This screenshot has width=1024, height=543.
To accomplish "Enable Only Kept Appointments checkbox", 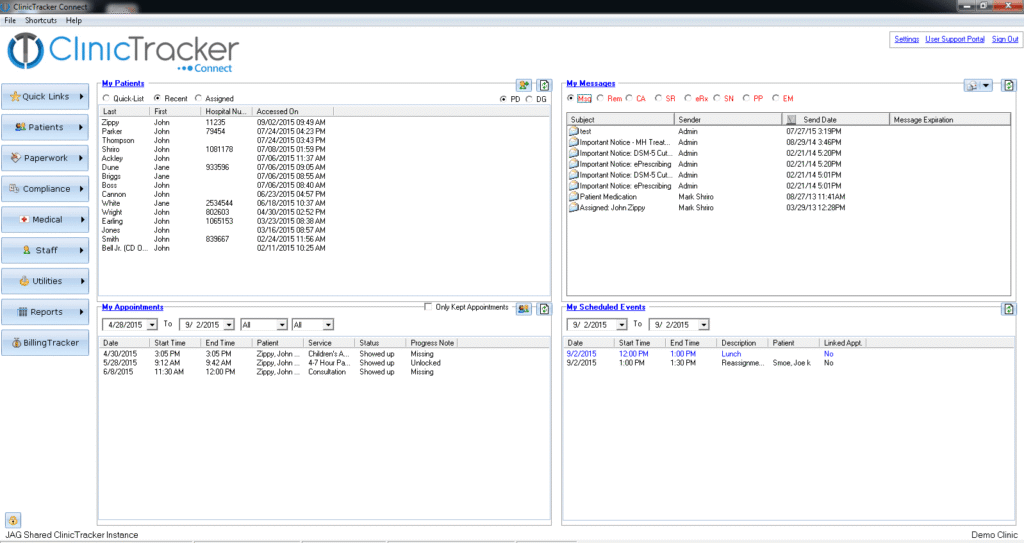I will [428, 306].
